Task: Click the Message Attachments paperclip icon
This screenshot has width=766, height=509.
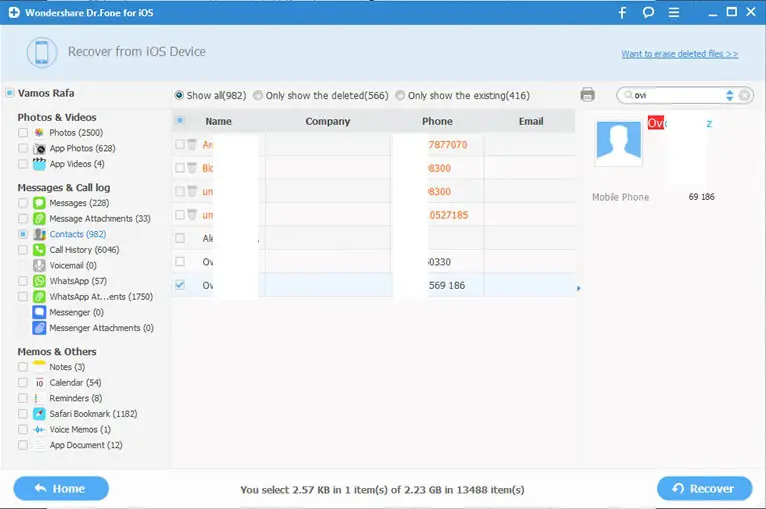Action: (39, 218)
